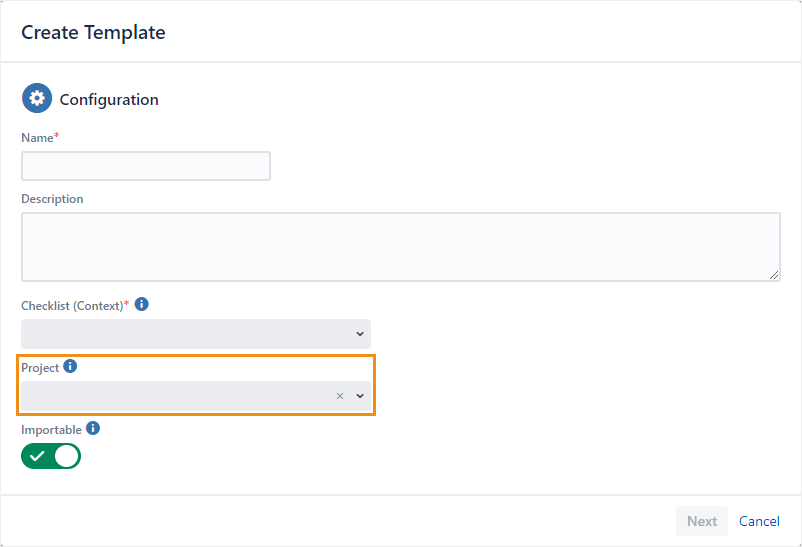
Task: Click the Checklist (Context) label text
Action: [x=71, y=305]
